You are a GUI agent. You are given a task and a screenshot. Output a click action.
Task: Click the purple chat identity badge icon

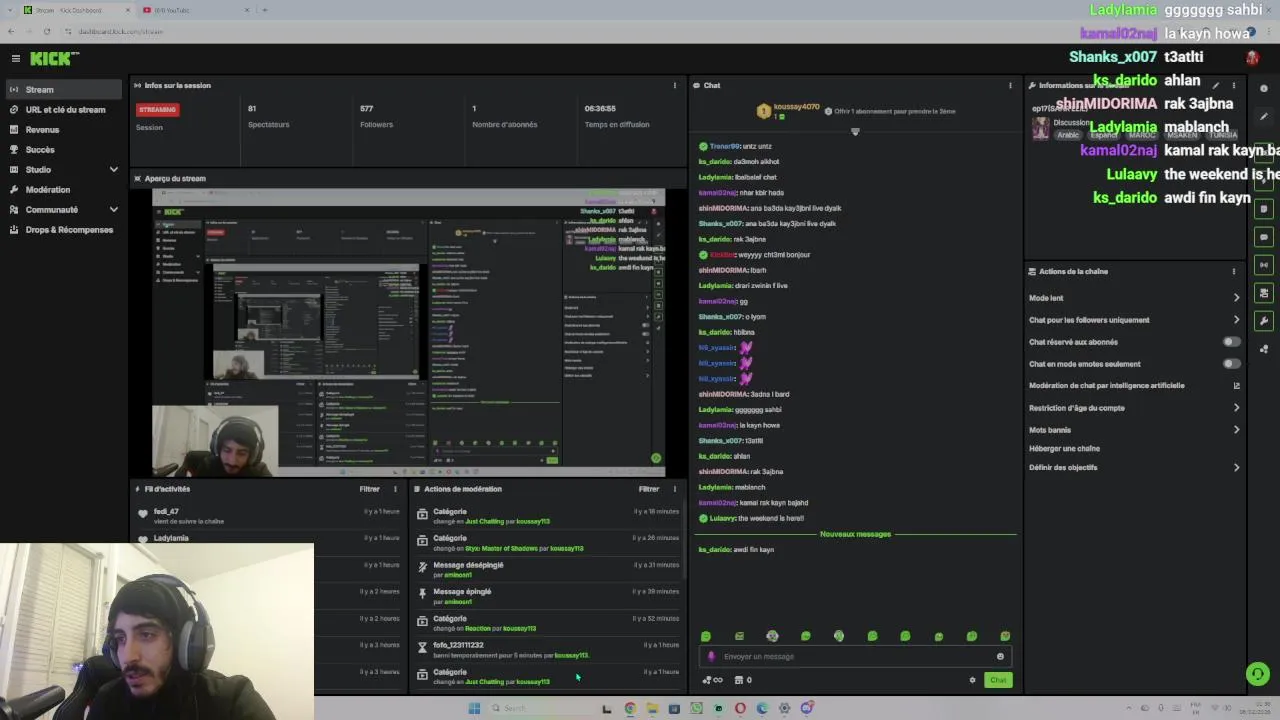click(x=711, y=657)
